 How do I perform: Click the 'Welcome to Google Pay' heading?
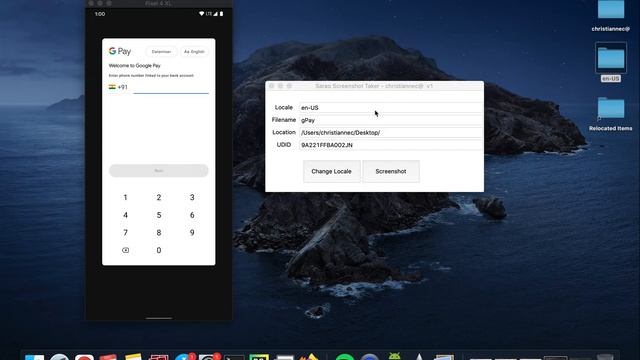[135, 66]
